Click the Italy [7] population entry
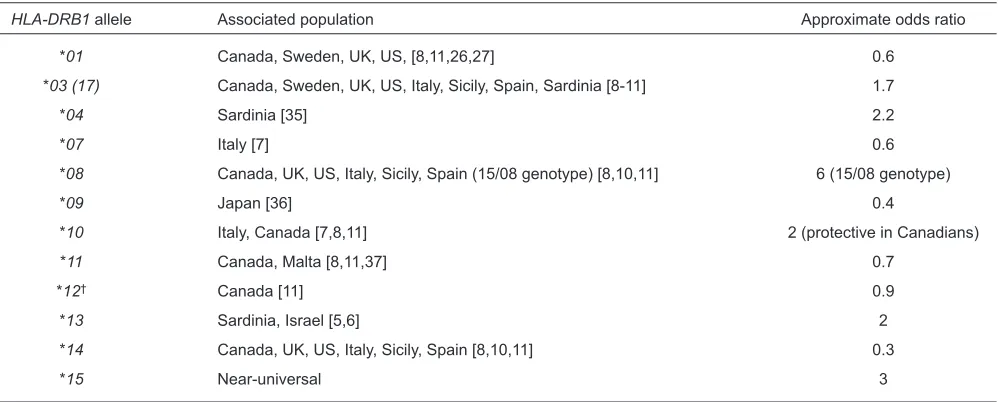The image size is (998, 402). click(x=243, y=145)
